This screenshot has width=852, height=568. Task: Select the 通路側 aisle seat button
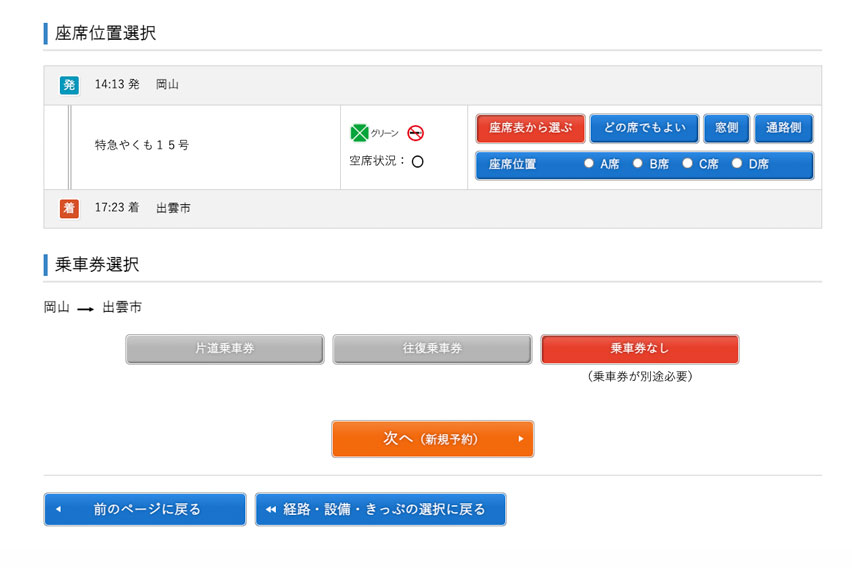point(783,128)
